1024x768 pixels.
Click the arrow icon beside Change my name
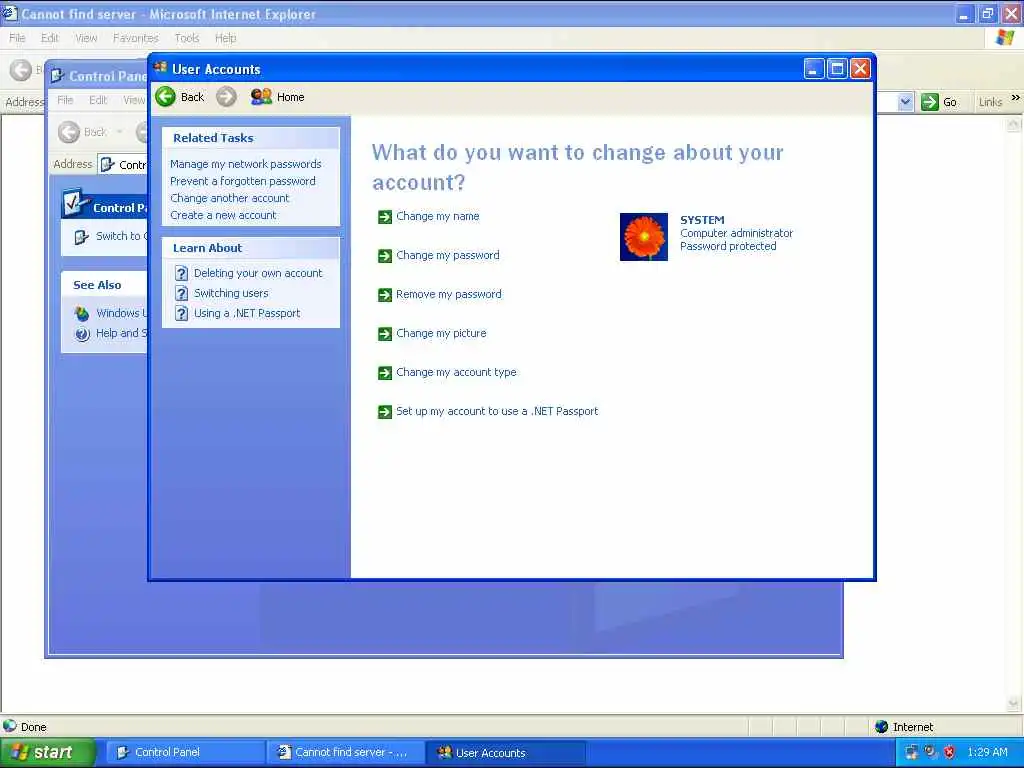pos(385,217)
